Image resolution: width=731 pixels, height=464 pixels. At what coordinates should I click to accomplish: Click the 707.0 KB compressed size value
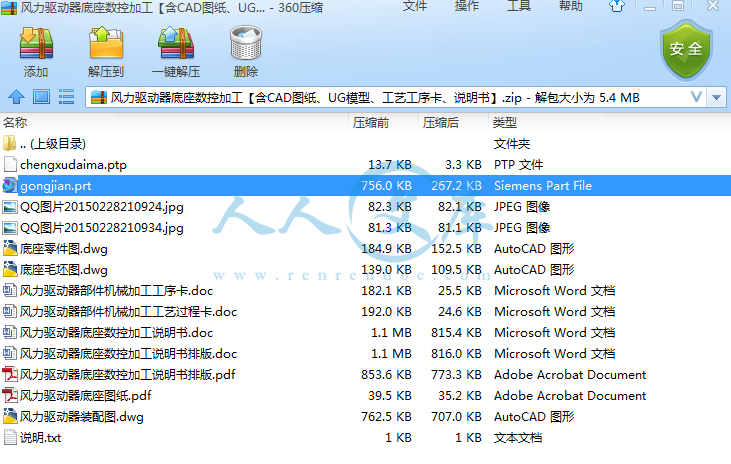[456, 416]
